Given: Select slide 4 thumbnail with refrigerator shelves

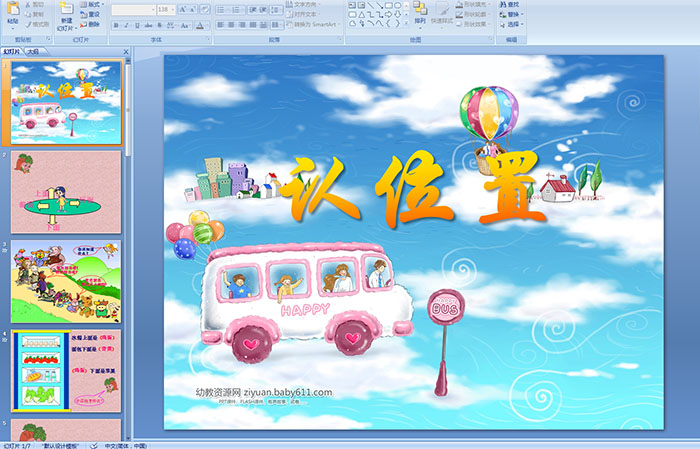Looking at the screenshot, I should pyautogui.click(x=66, y=370).
